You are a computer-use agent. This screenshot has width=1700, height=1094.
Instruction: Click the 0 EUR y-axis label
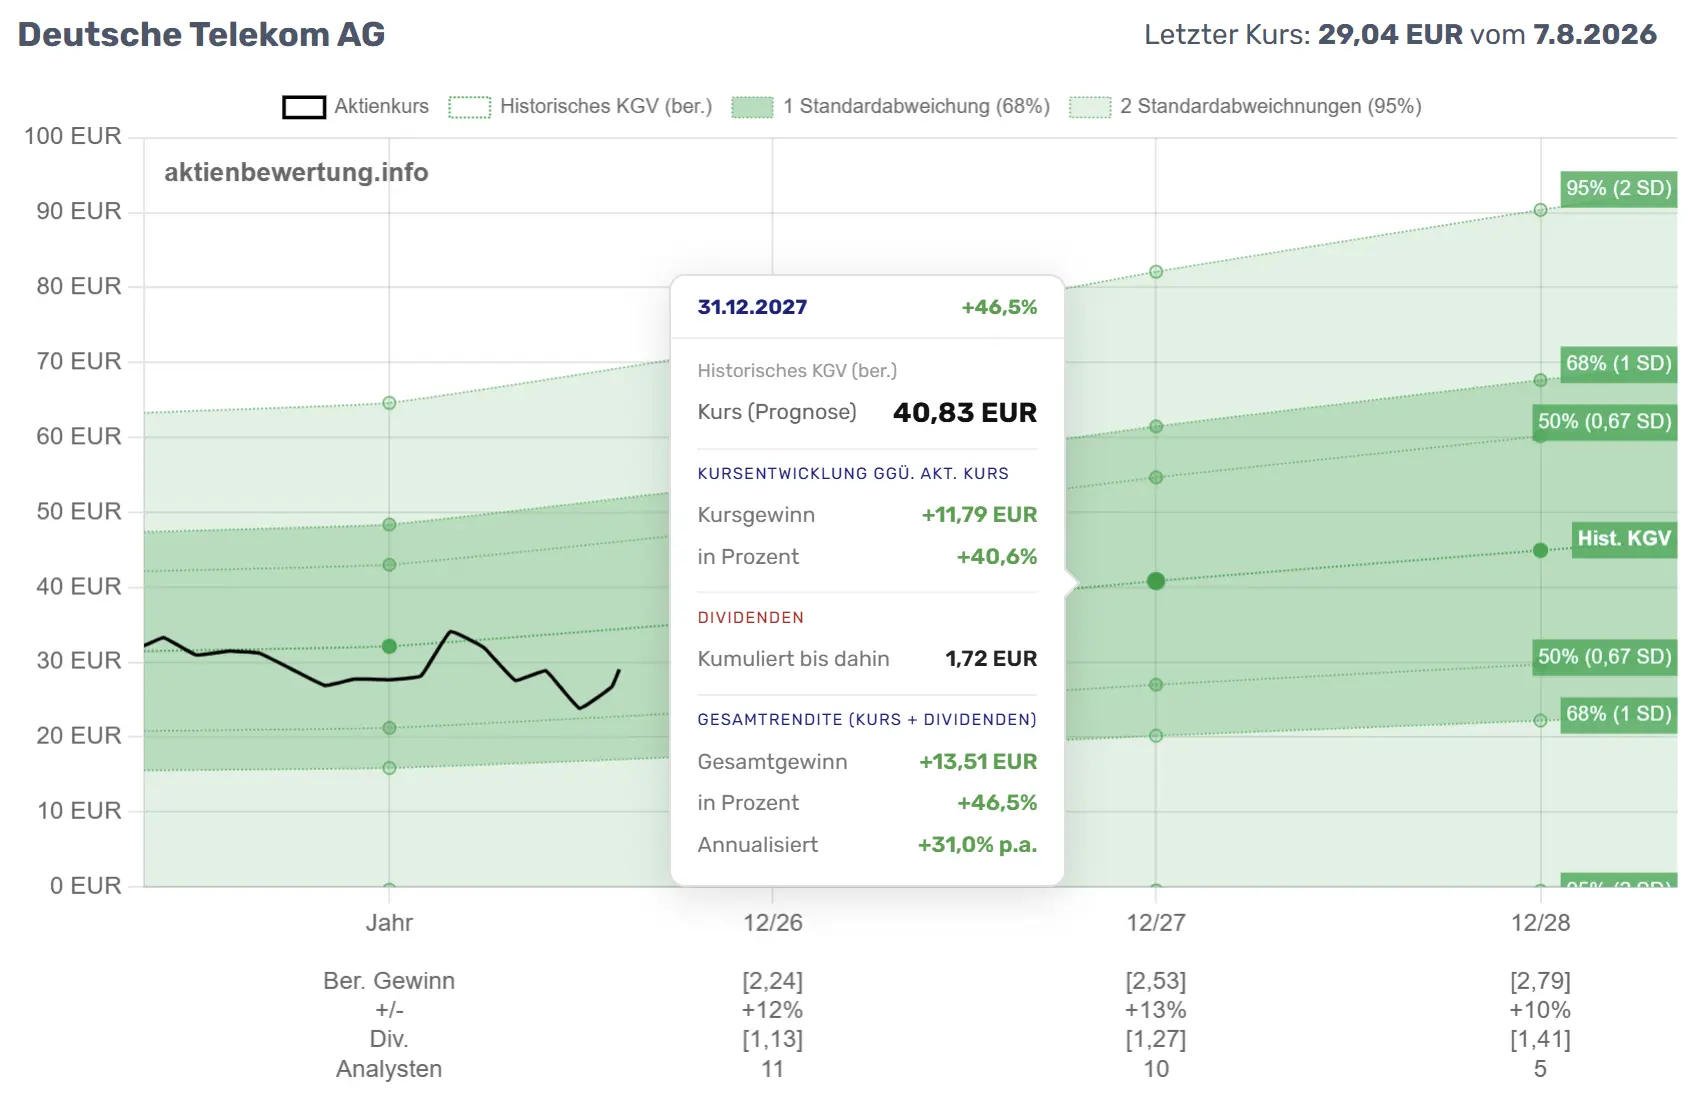click(x=86, y=885)
